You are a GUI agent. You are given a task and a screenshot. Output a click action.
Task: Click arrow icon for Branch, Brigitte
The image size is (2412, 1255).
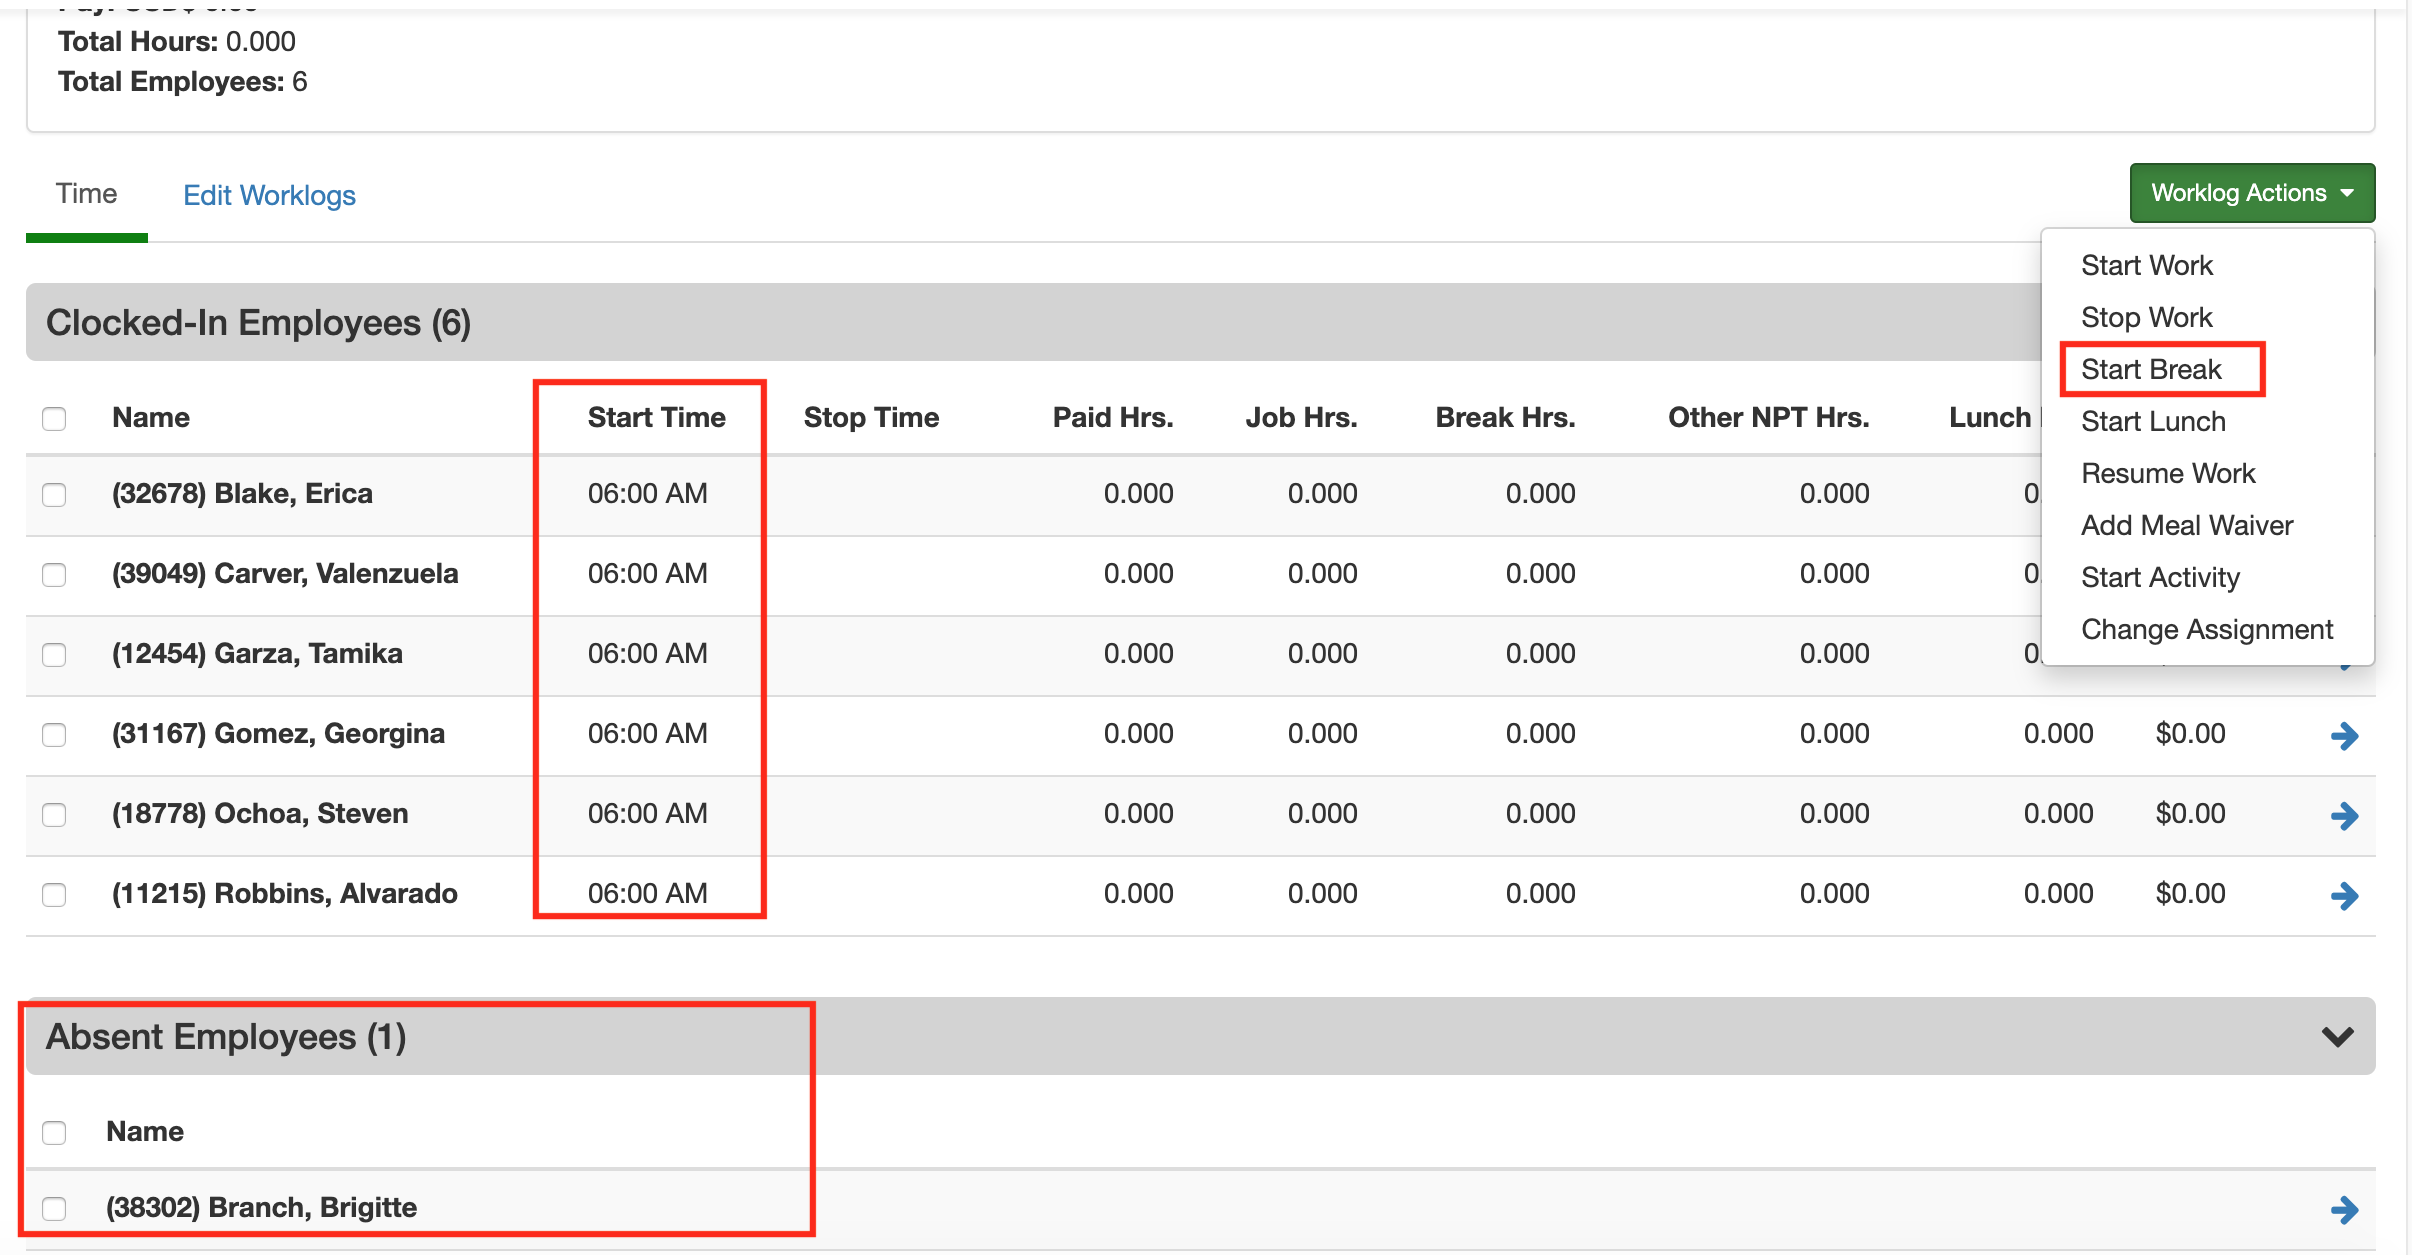2343,1210
